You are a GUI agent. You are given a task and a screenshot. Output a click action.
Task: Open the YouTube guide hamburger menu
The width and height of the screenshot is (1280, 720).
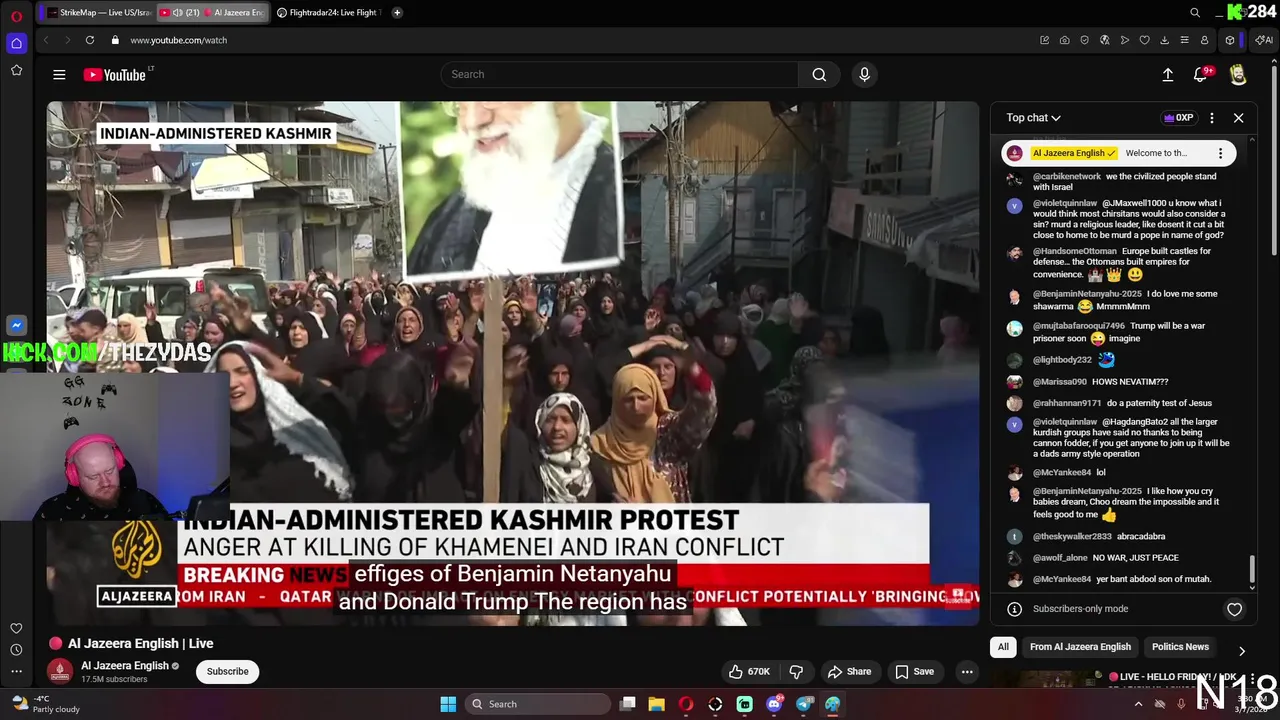pyautogui.click(x=59, y=74)
